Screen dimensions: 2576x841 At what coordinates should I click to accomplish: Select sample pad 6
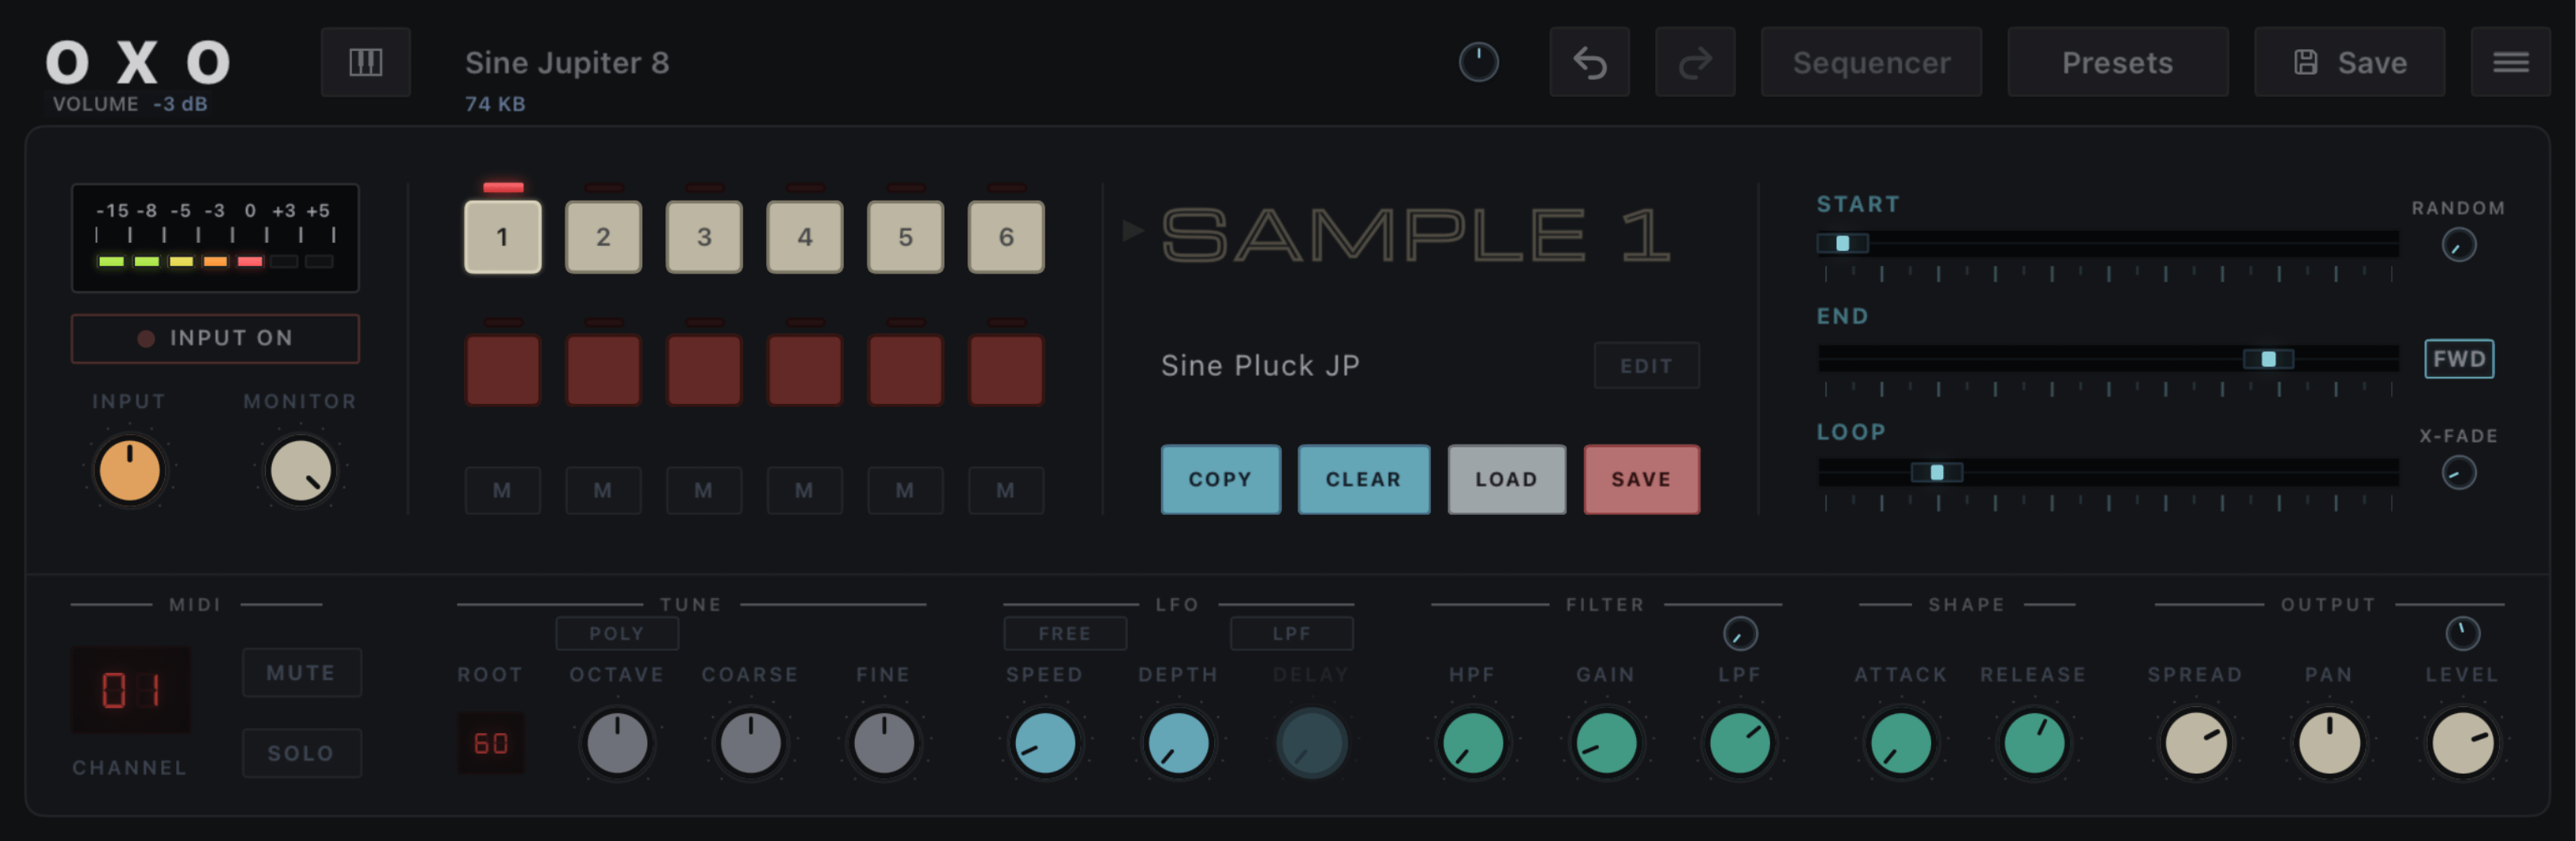[1006, 237]
